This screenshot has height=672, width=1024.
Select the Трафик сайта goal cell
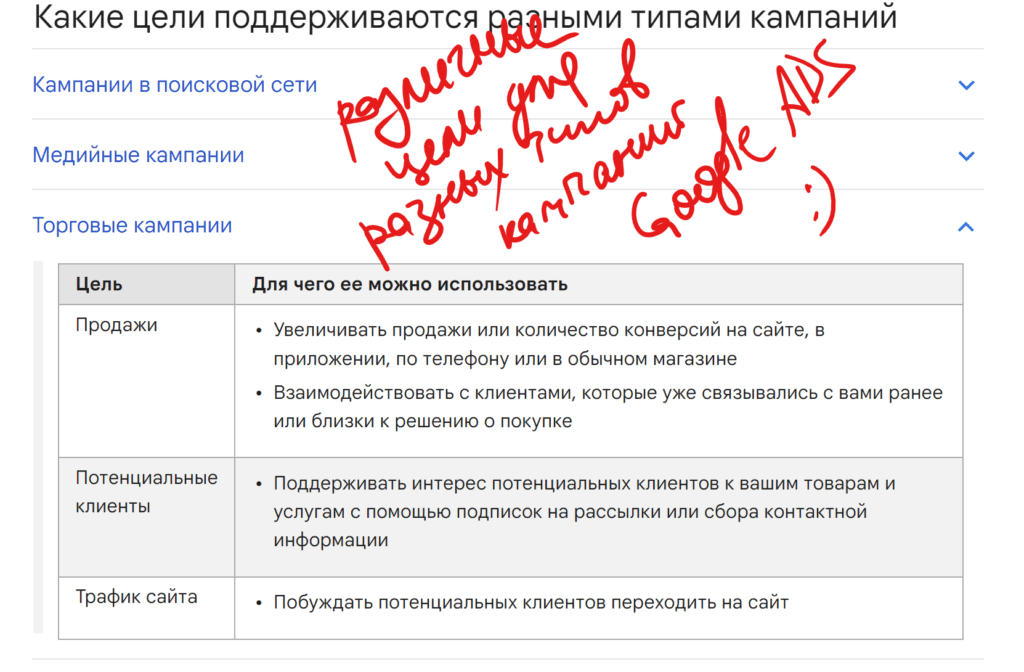(x=147, y=608)
